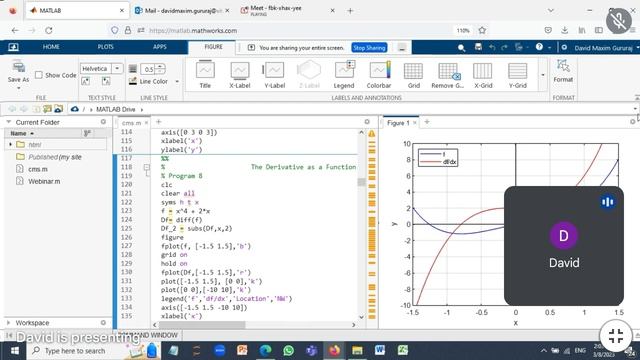Viewport: 640px width, 360px height.
Task: Open the help question mark icon
Action: tap(539, 47)
